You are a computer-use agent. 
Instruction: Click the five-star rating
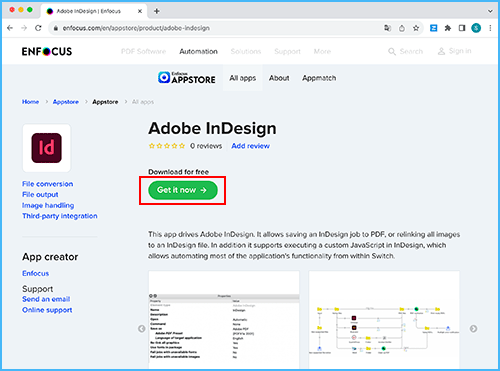pyautogui.click(x=167, y=146)
